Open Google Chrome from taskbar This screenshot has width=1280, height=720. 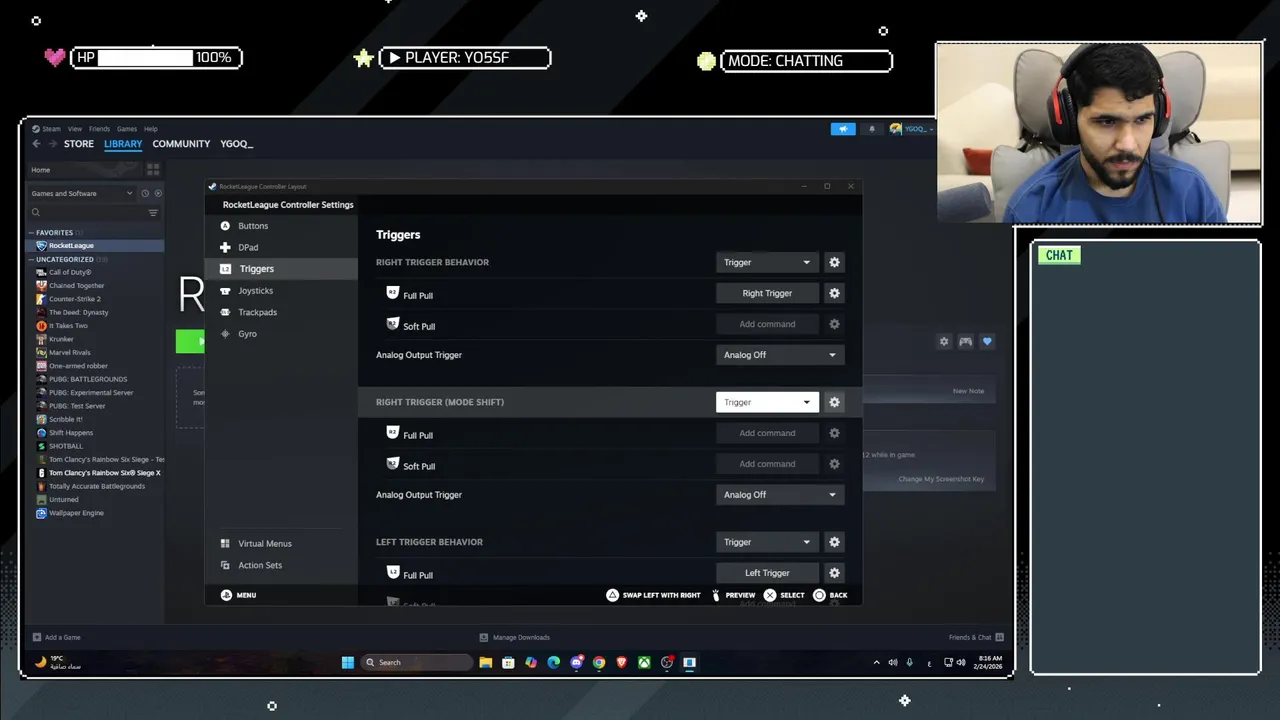pos(599,662)
